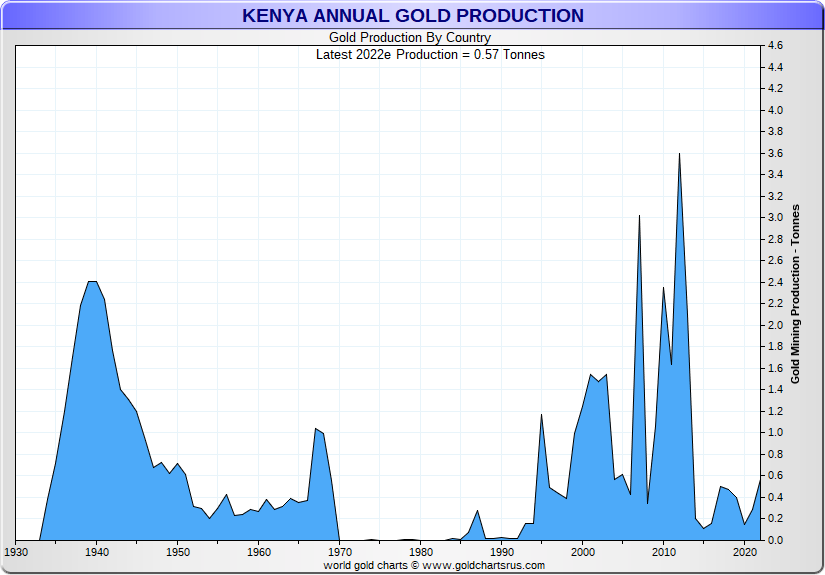Select the 2020 label on the x-axis
The height and width of the screenshot is (575, 825).
[744, 551]
